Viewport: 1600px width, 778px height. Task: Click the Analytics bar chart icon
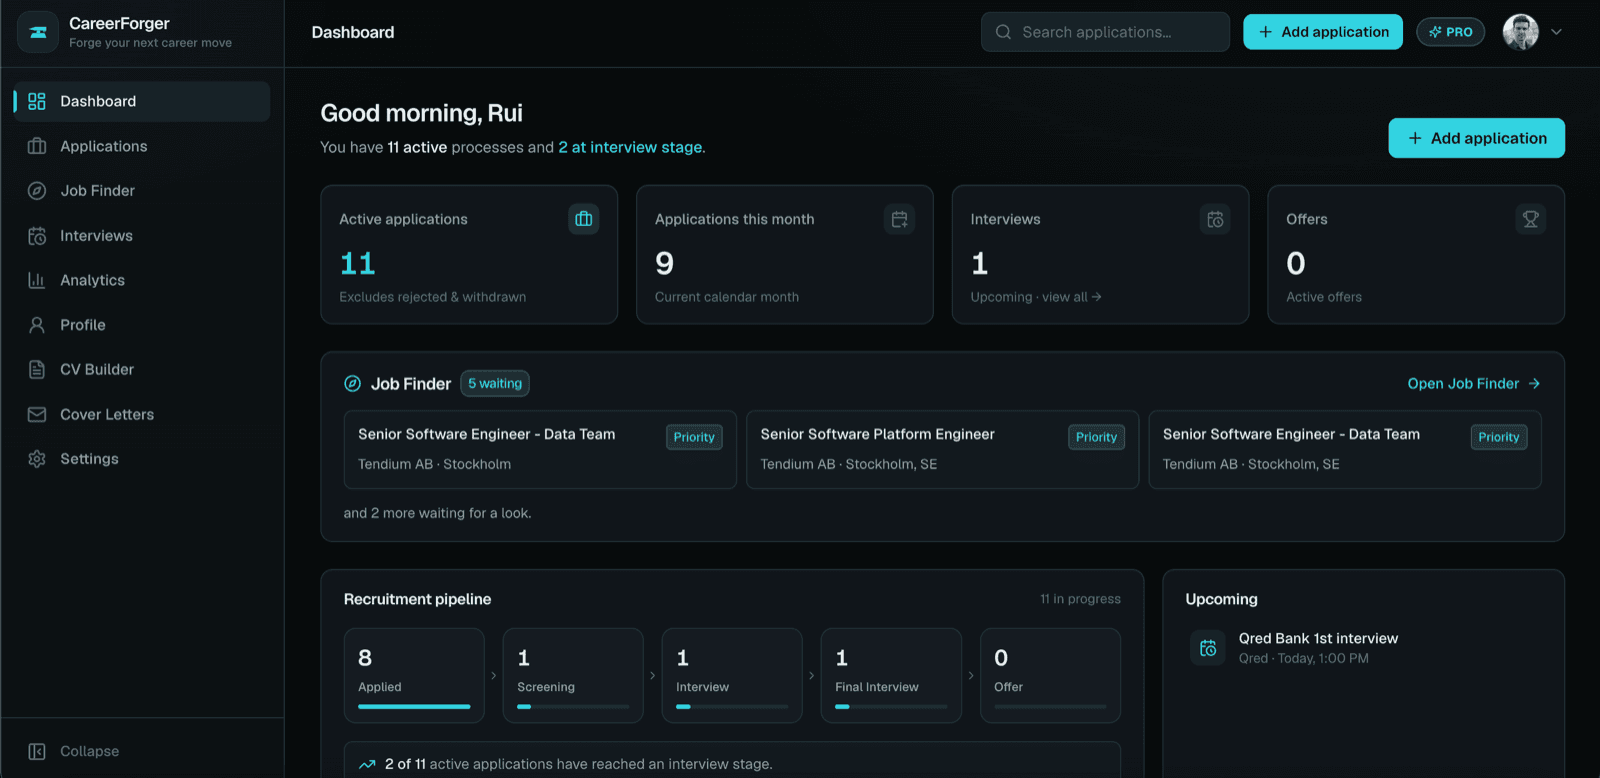(37, 280)
